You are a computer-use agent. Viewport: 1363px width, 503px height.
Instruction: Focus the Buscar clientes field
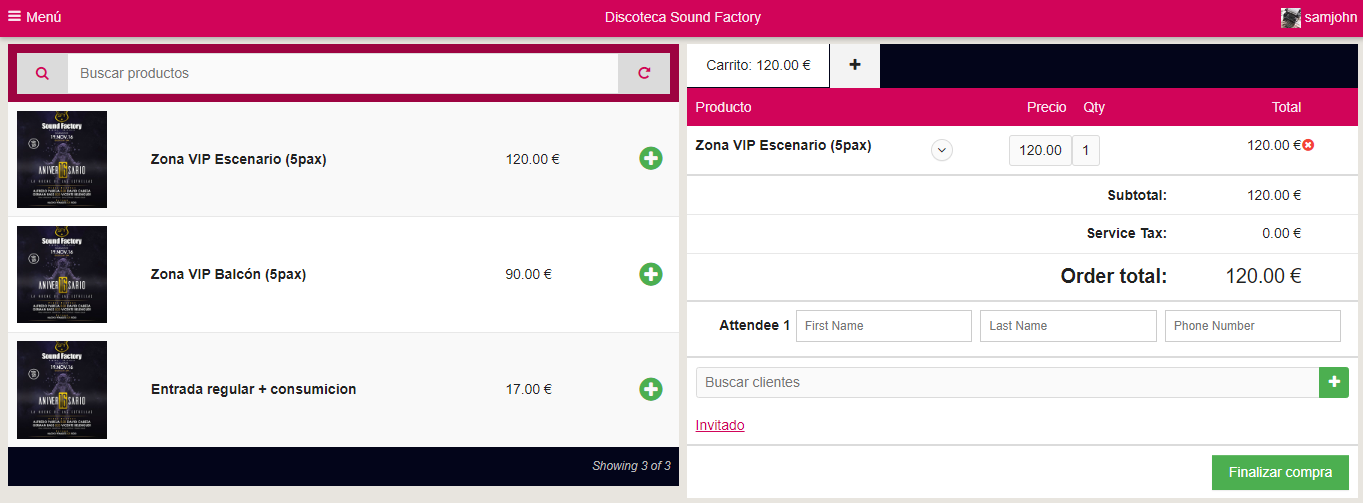(x=1008, y=382)
